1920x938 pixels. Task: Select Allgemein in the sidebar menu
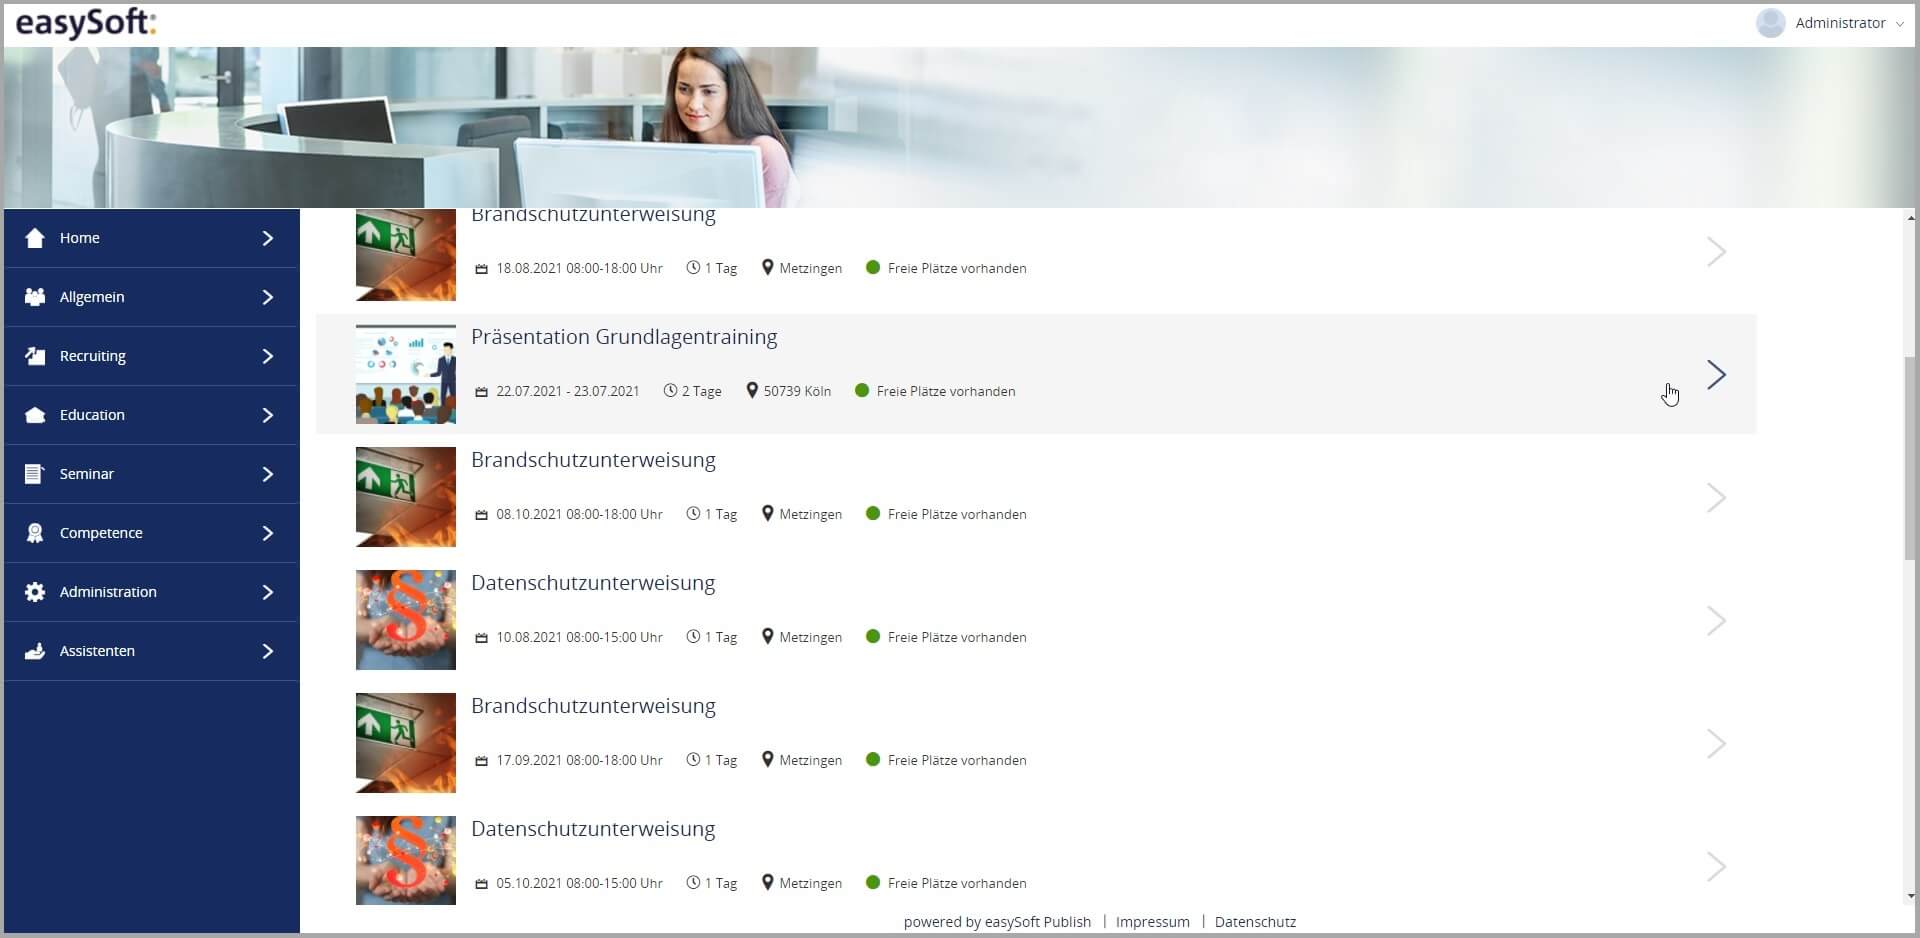coord(152,297)
